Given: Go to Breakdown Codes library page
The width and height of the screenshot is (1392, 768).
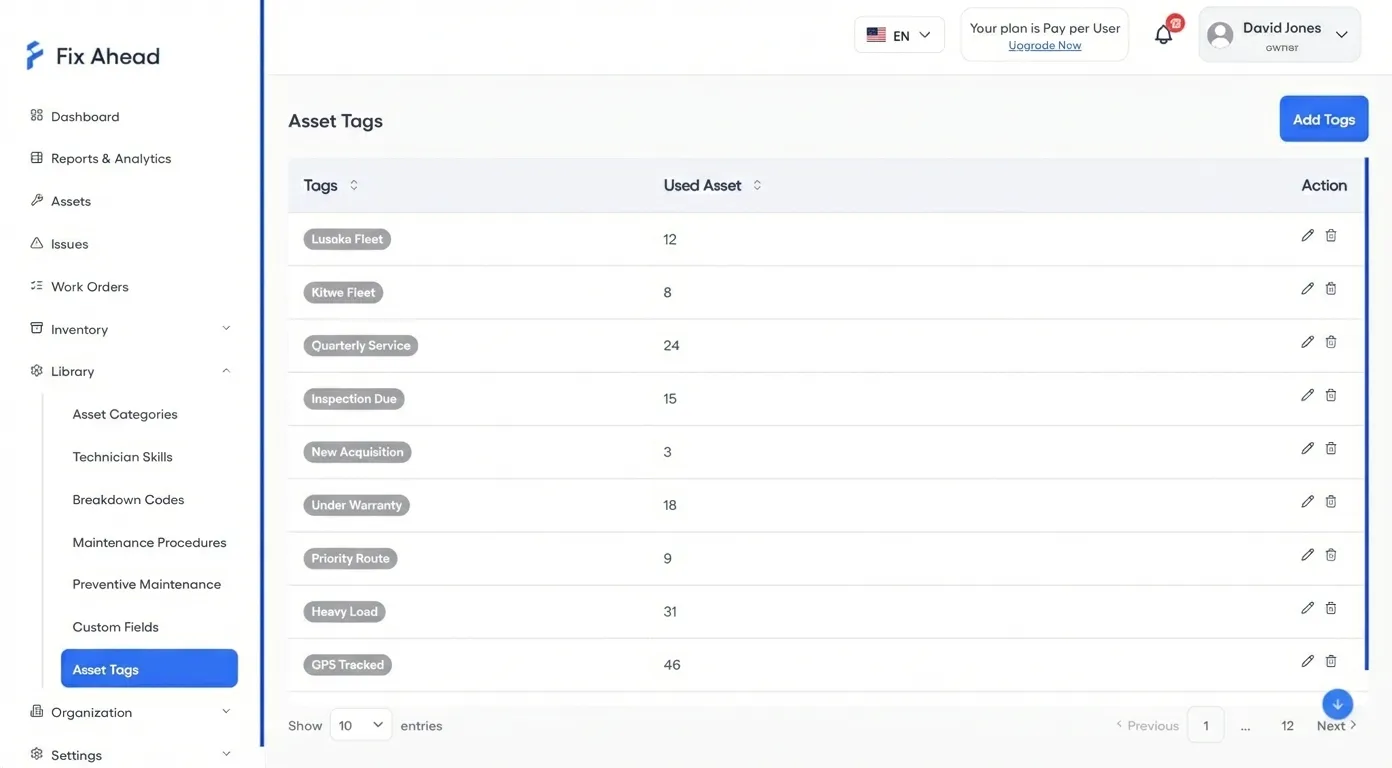Looking at the screenshot, I should [x=128, y=500].
